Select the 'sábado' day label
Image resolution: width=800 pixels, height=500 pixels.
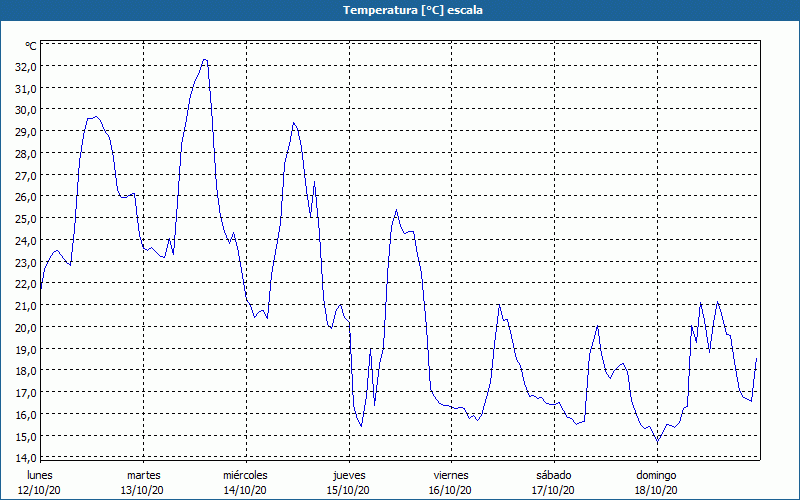[554, 475]
